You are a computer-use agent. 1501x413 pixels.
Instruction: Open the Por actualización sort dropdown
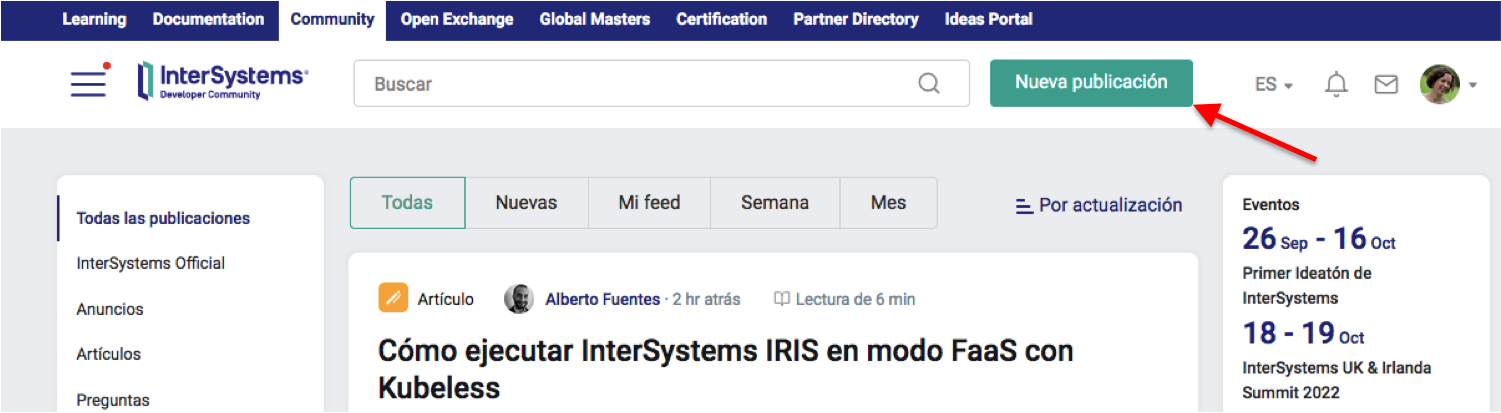pos(1099,205)
